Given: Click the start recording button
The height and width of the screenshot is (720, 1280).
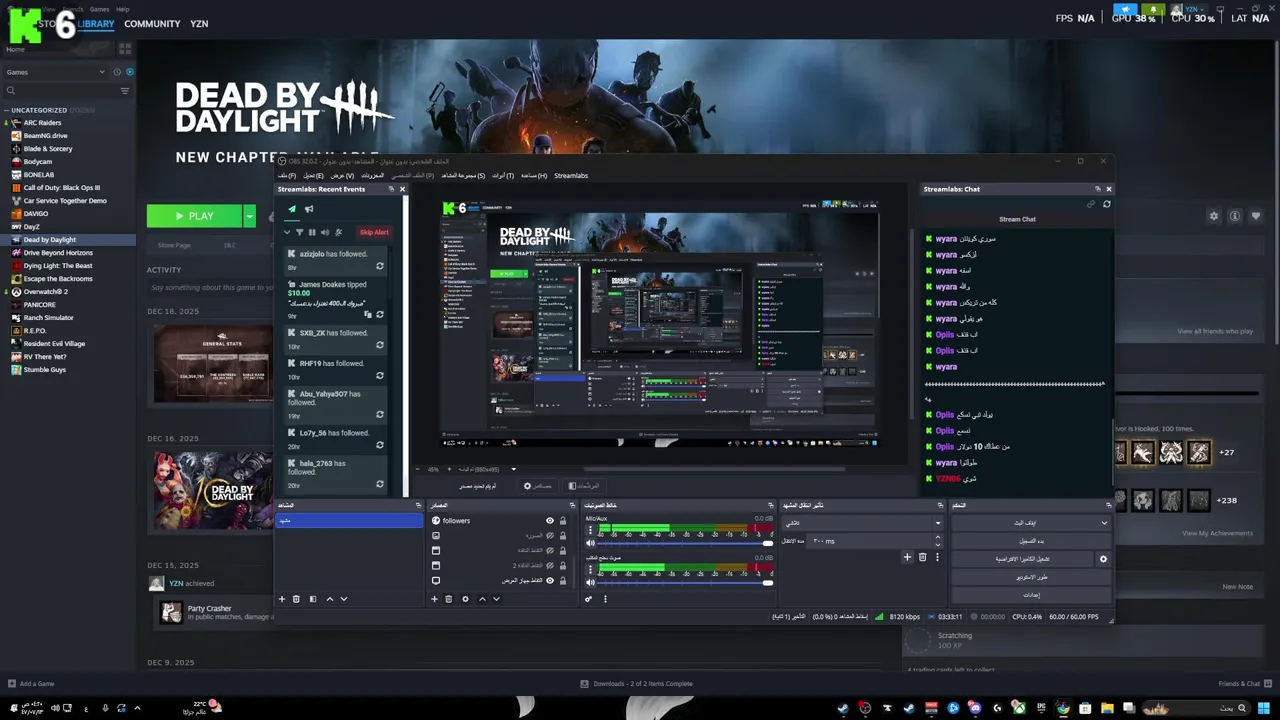Looking at the screenshot, I should [x=1031, y=541].
